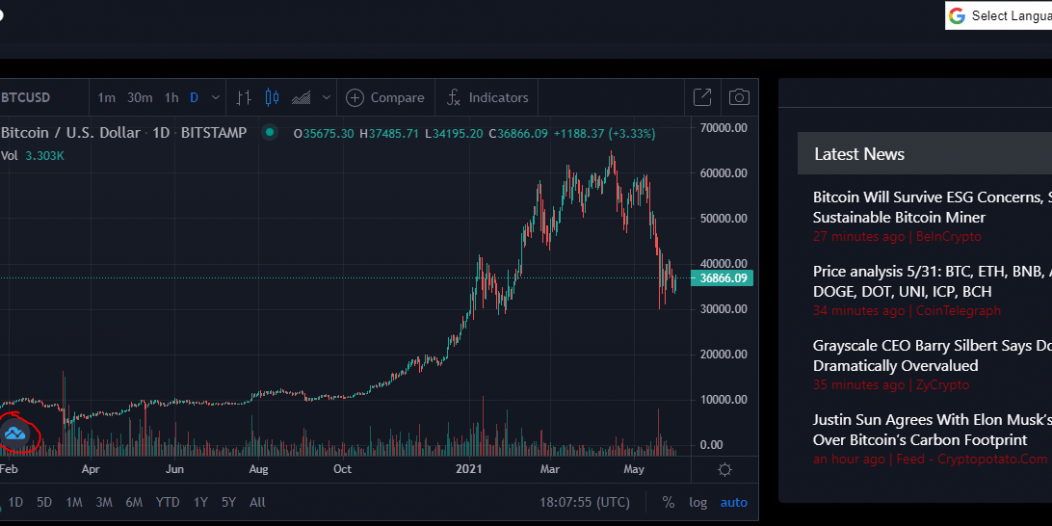Click the TradingView cloud logo icon
This screenshot has width=1052, height=526.
pos(15,434)
